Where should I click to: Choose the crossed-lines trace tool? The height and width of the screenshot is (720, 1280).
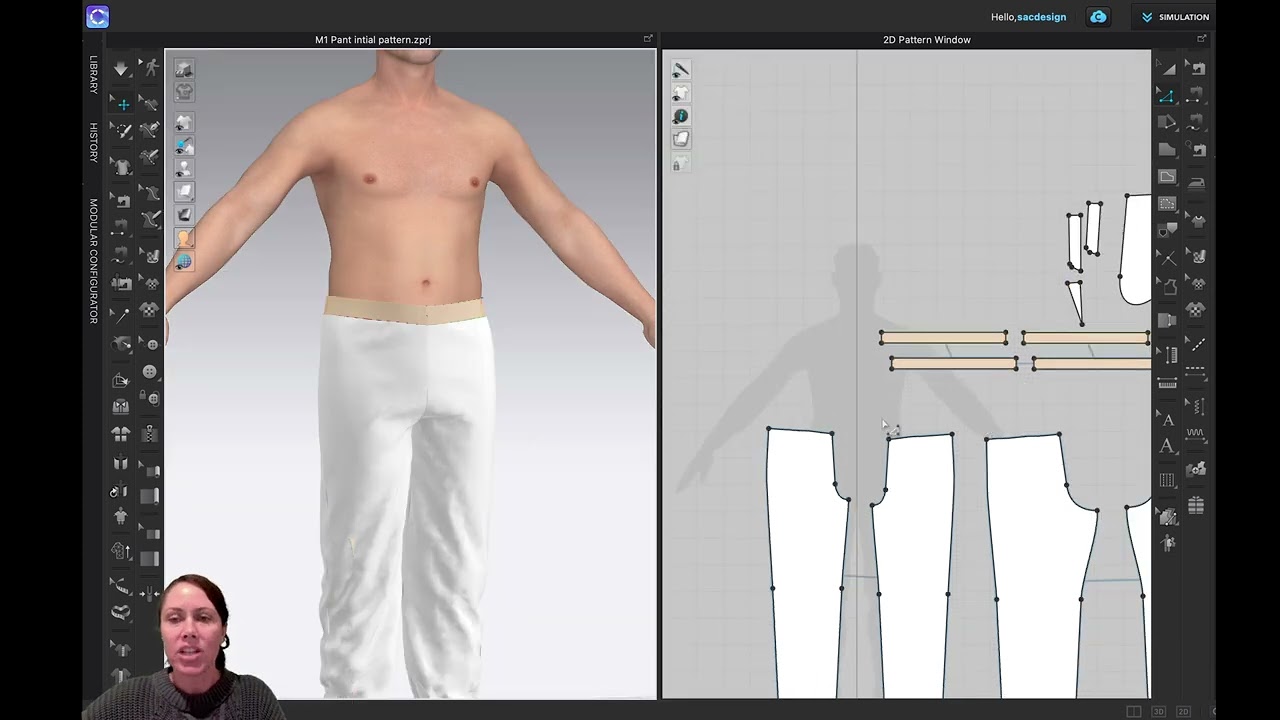(x=1167, y=258)
